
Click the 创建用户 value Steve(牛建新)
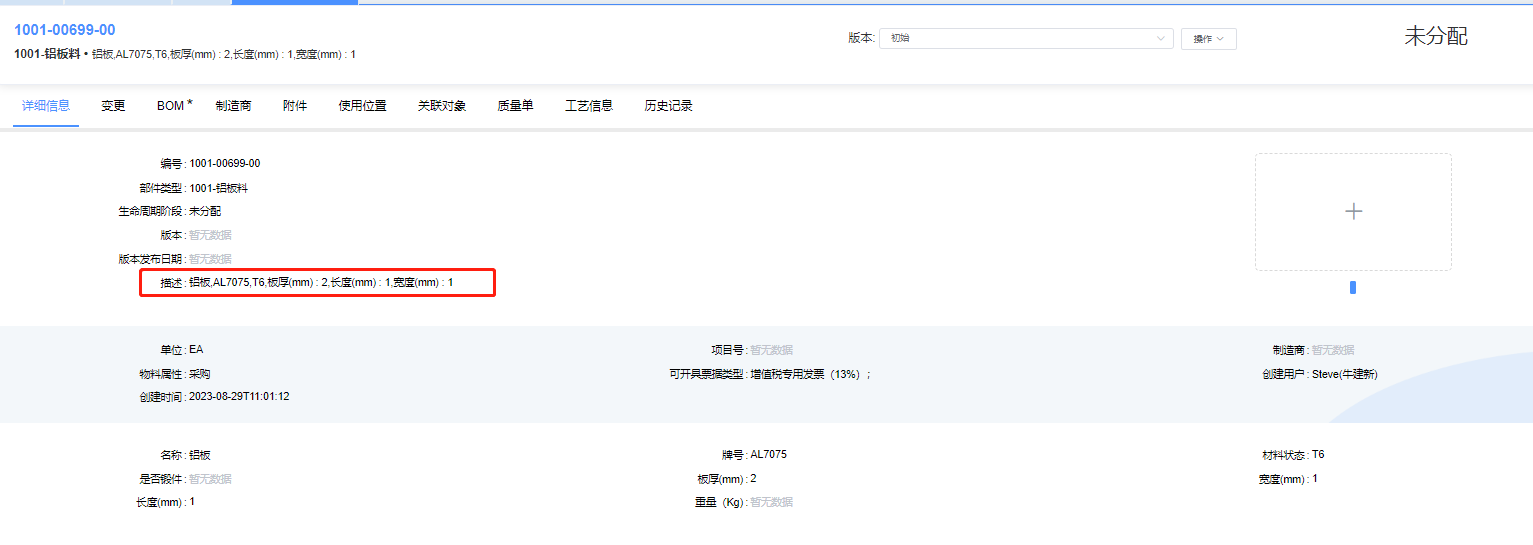(1345, 374)
